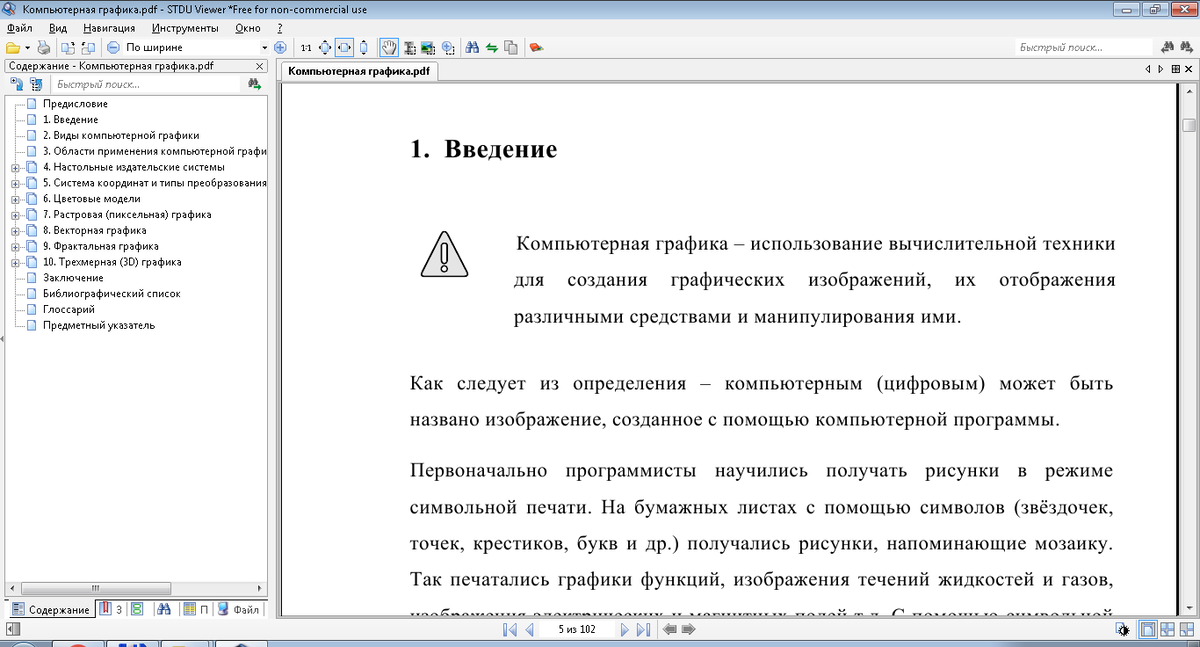Collapse all contents tree nodes icon
Viewport: 1200px width, 647px height.
point(35,86)
